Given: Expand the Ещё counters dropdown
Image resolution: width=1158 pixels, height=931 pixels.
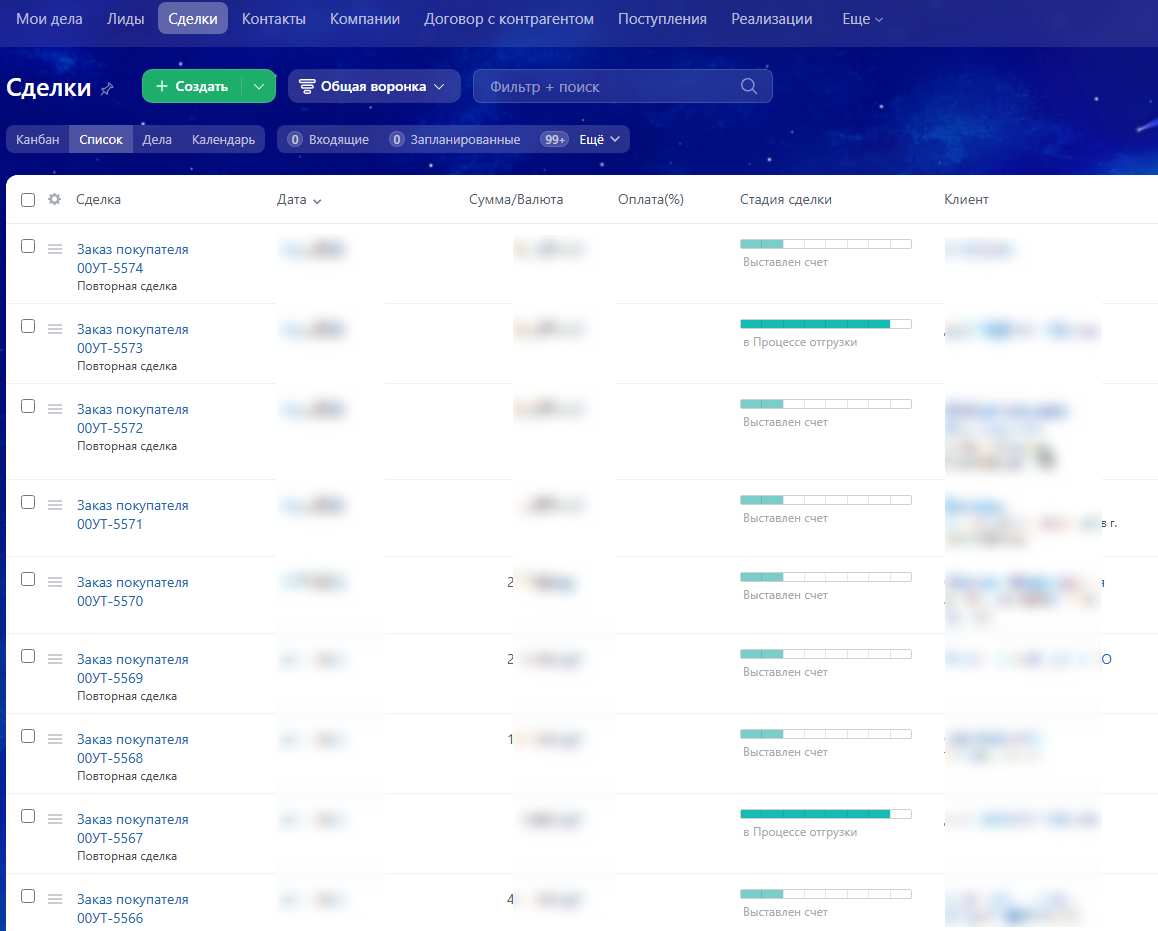Looking at the screenshot, I should point(600,140).
